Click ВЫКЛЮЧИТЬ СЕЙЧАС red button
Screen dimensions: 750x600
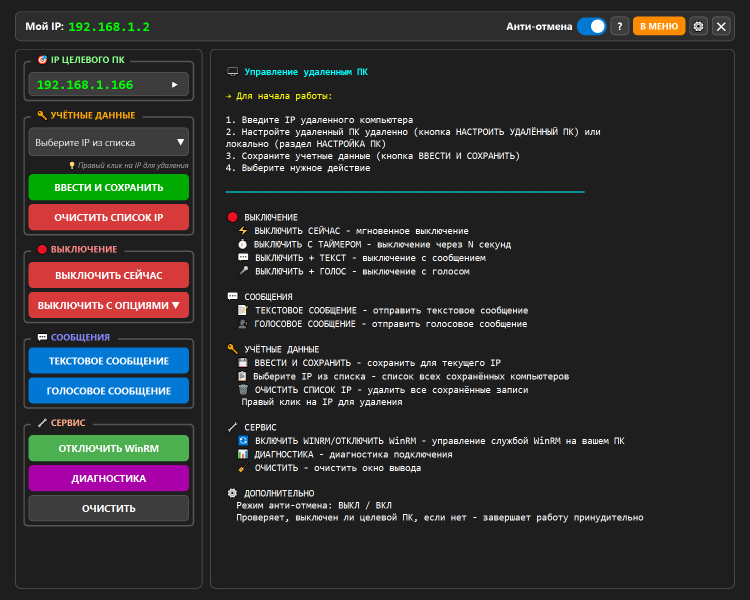click(x=108, y=275)
